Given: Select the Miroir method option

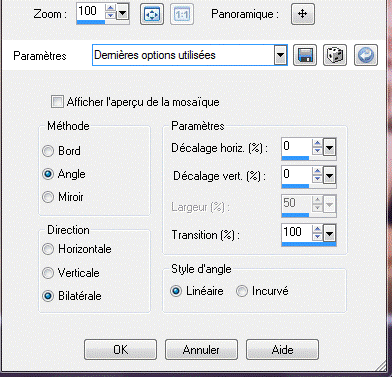Looking at the screenshot, I should click(x=48, y=197).
